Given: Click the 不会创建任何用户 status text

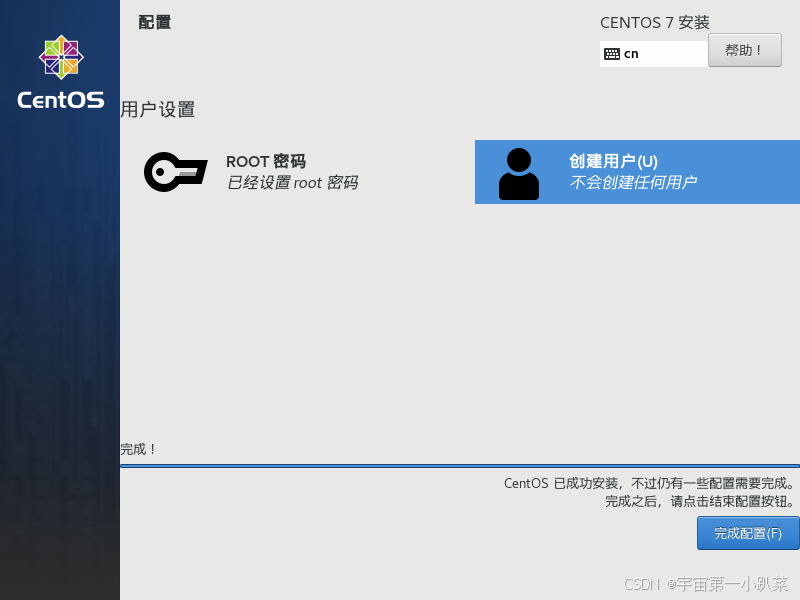Looking at the screenshot, I should click(633, 182).
